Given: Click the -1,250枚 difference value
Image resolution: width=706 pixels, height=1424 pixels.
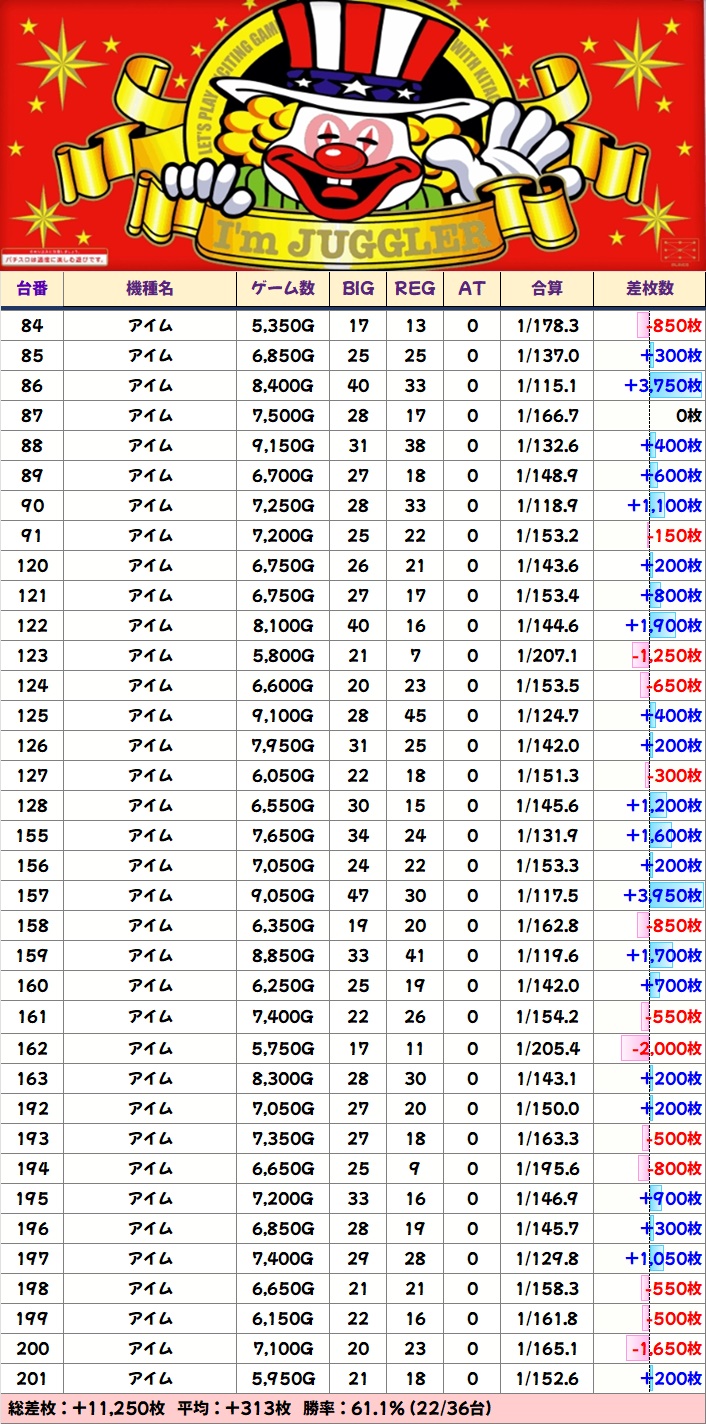Looking at the screenshot, I should (x=667, y=656).
